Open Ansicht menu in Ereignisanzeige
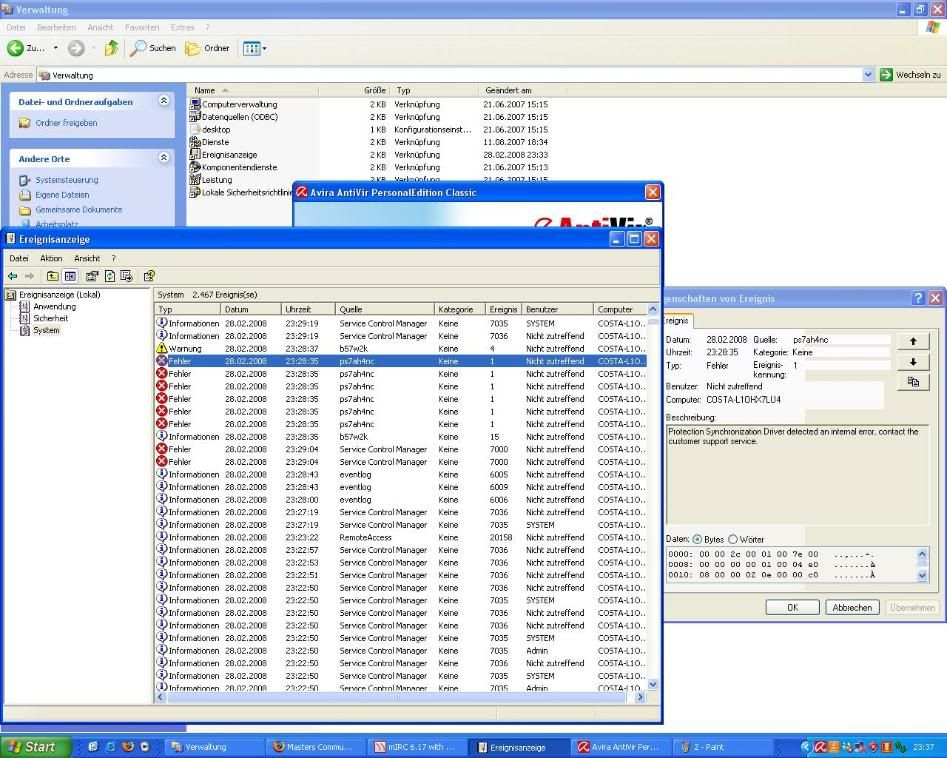This screenshot has width=947, height=758. 87,258
